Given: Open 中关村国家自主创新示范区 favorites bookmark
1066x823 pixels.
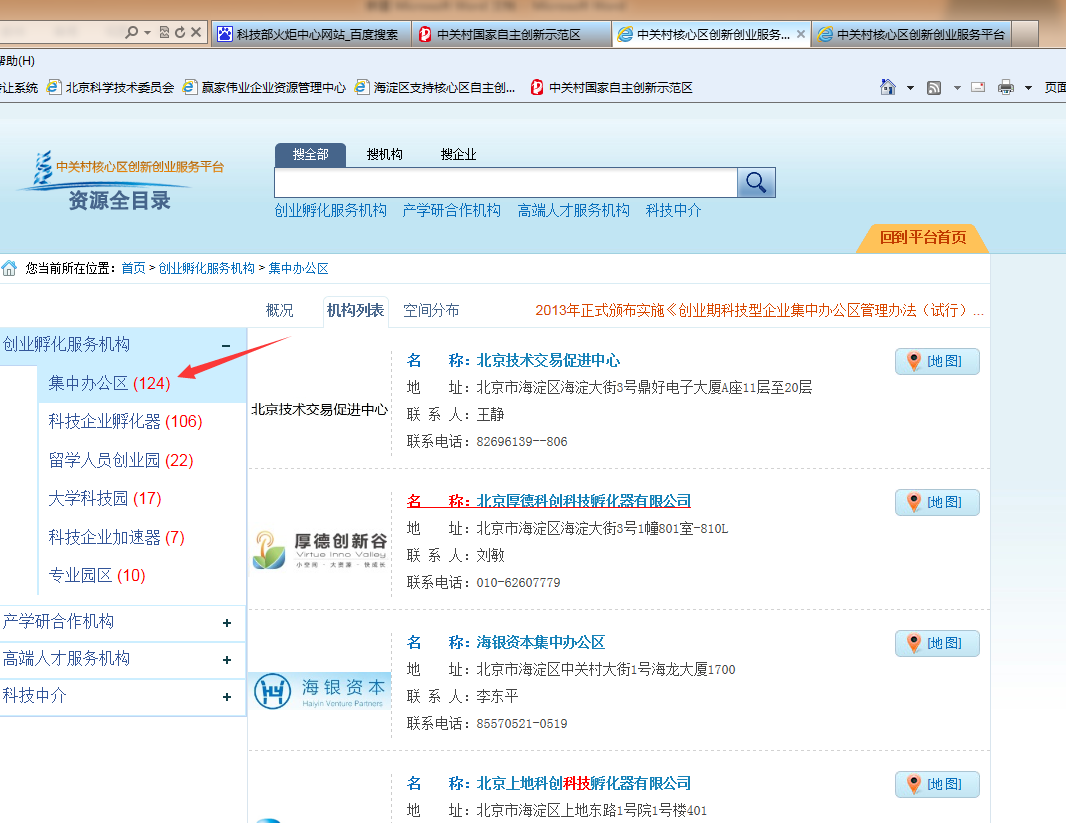Looking at the screenshot, I should point(612,88).
